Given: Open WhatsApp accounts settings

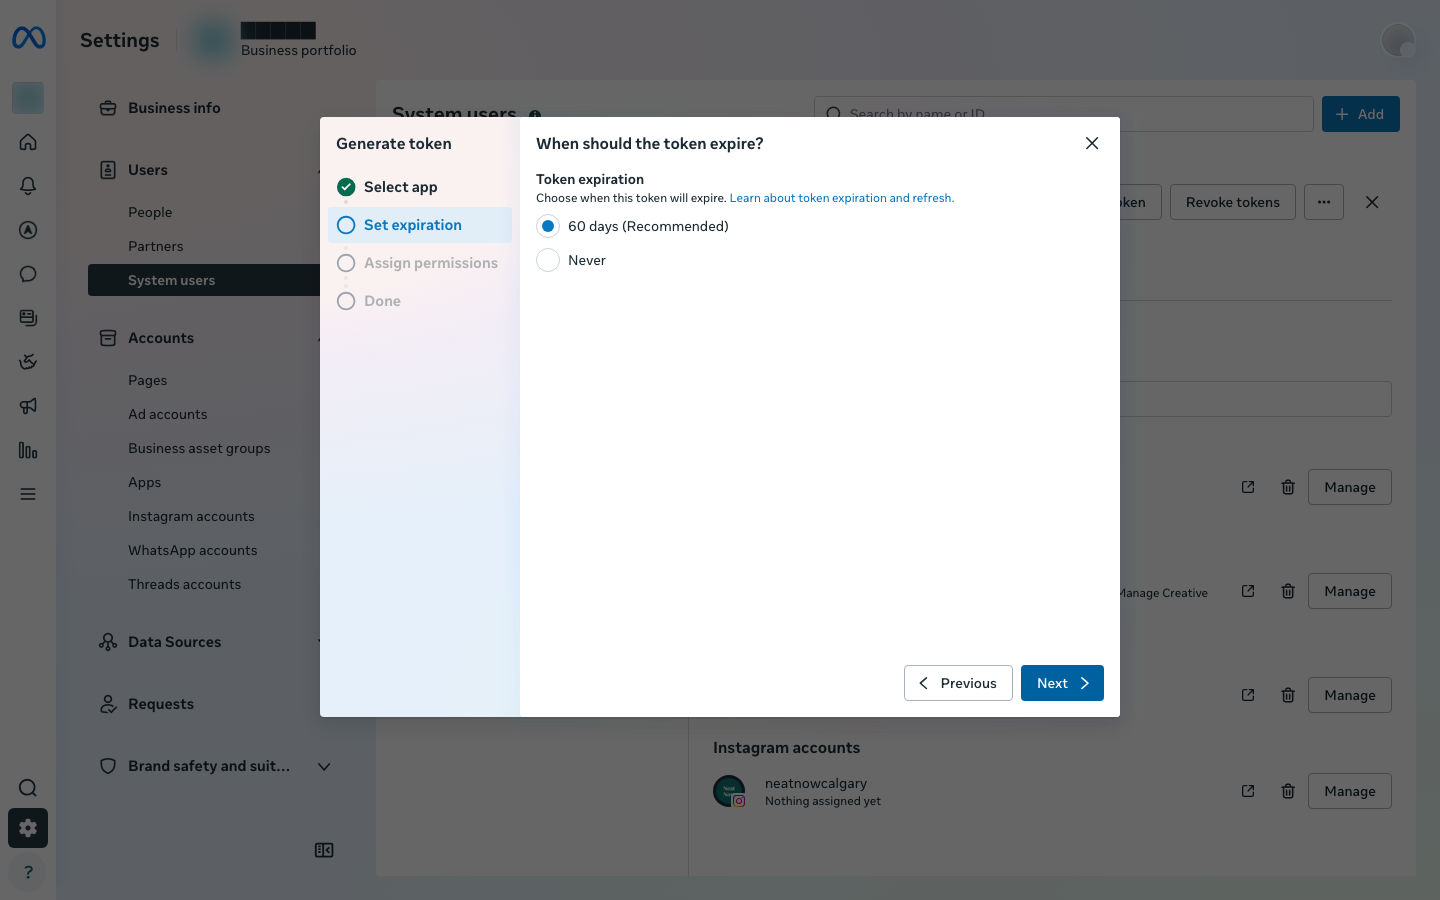Looking at the screenshot, I should (193, 550).
